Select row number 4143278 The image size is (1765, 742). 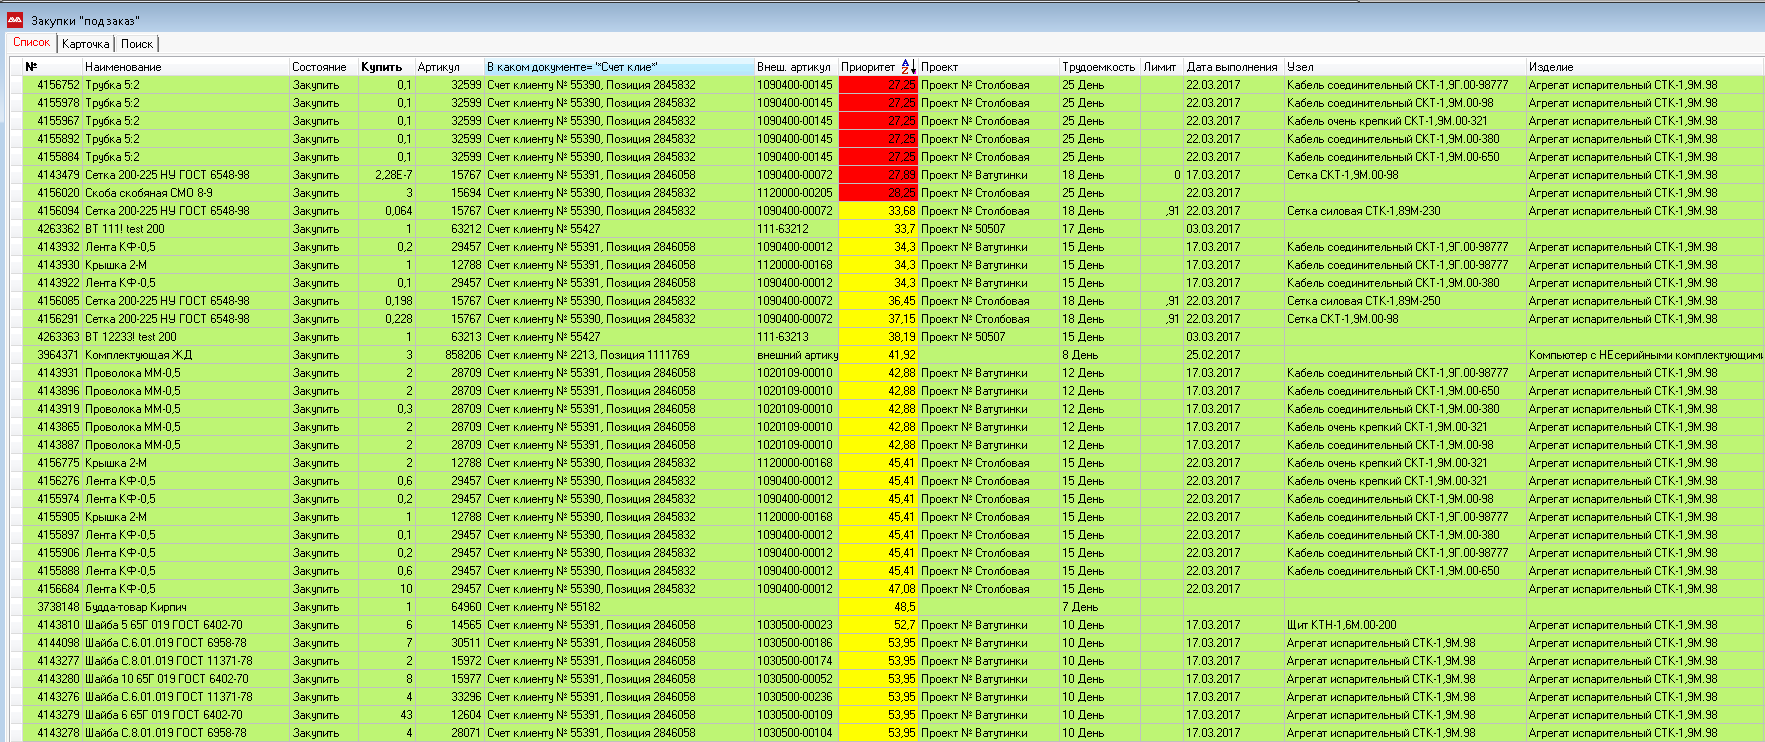[x=58, y=733]
